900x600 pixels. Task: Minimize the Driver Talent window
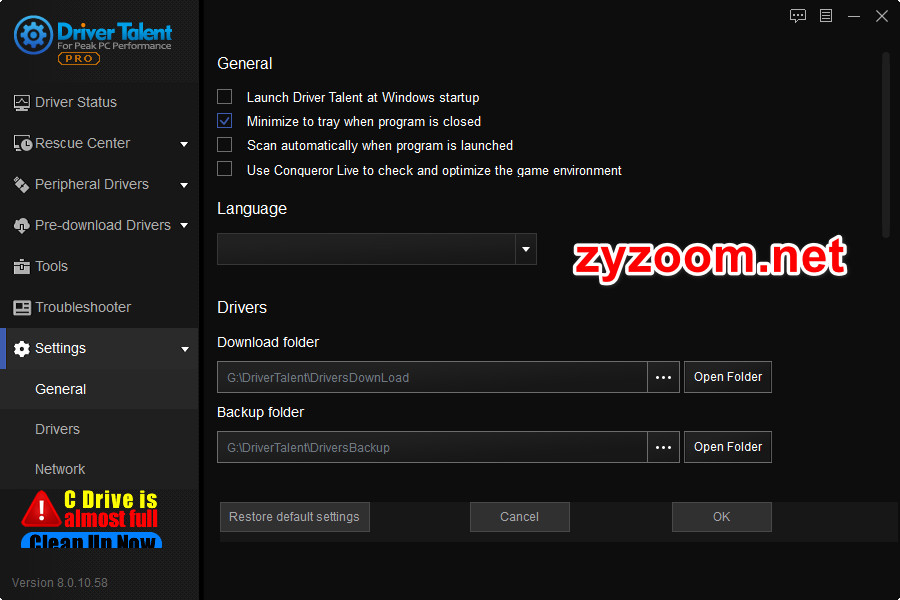point(854,16)
